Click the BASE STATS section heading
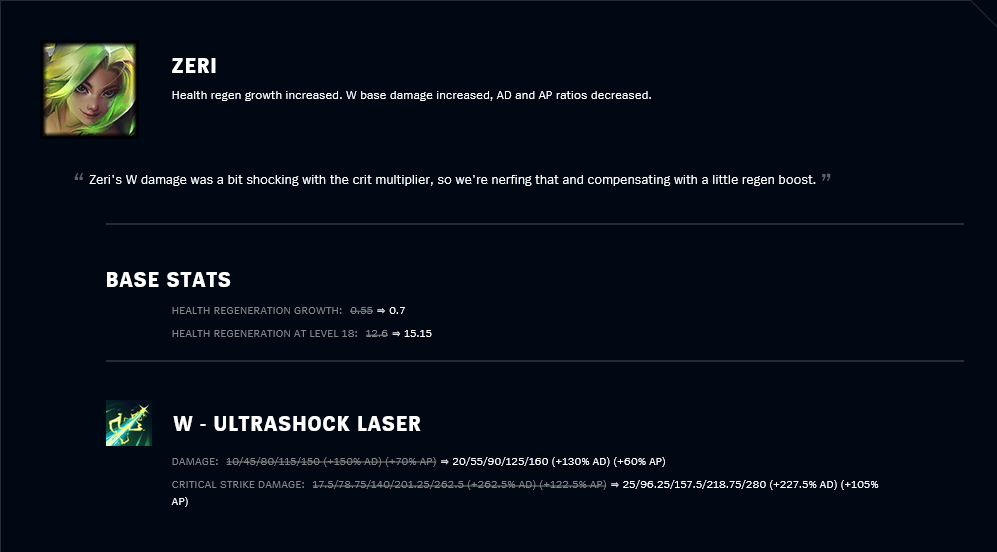The width and height of the screenshot is (997, 552). pyautogui.click(x=168, y=280)
